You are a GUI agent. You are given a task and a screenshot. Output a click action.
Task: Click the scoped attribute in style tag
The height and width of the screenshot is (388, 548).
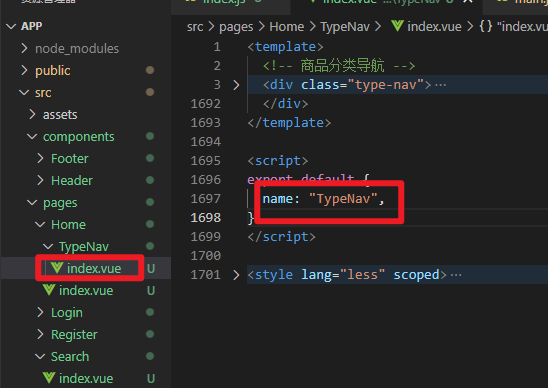click(416, 275)
